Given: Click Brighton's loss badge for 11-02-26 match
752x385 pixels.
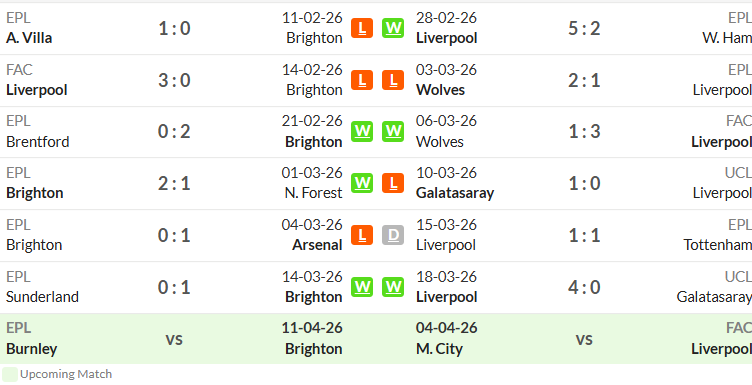Looking at the screenshot, I should (x=362, y=28).
